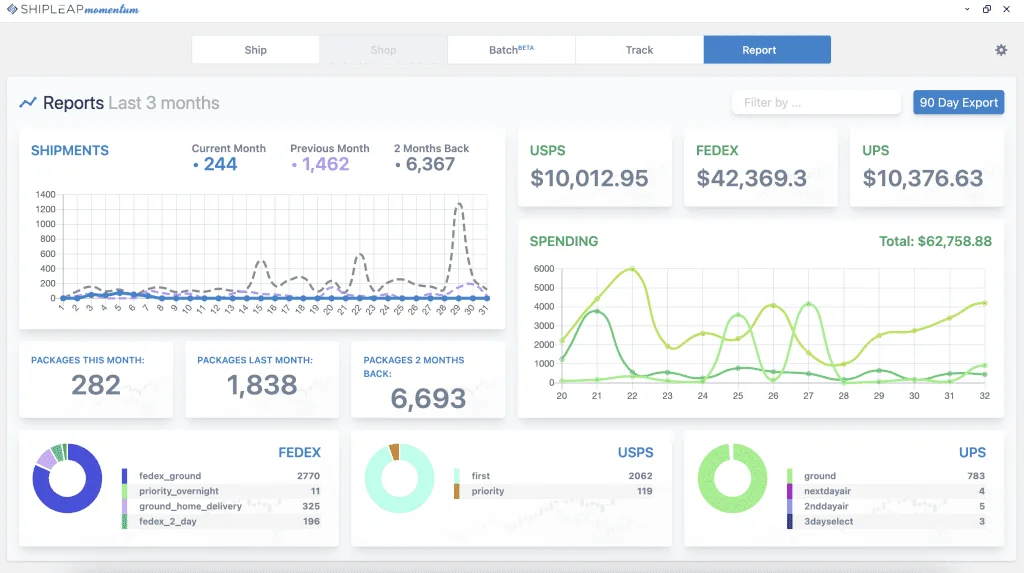Click the Total: $62,758.88 label
The image size is (1024, 573).
pyautogui.click(x=935, y=241)
